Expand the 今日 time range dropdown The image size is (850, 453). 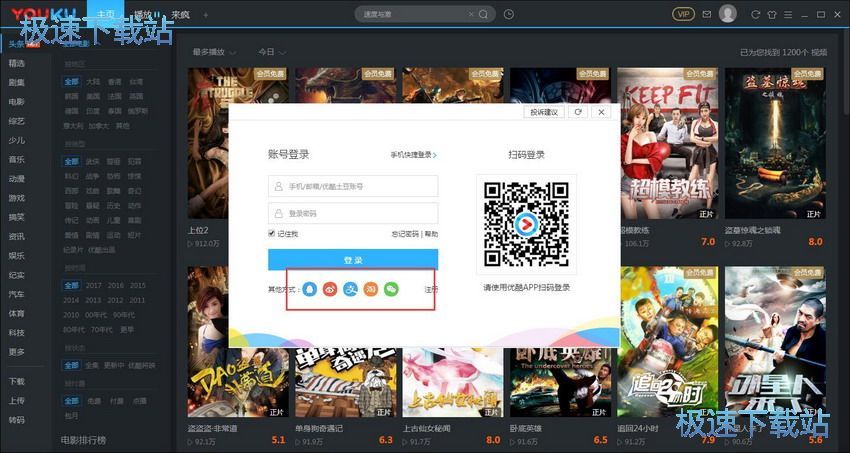click(x=272, y=53)
